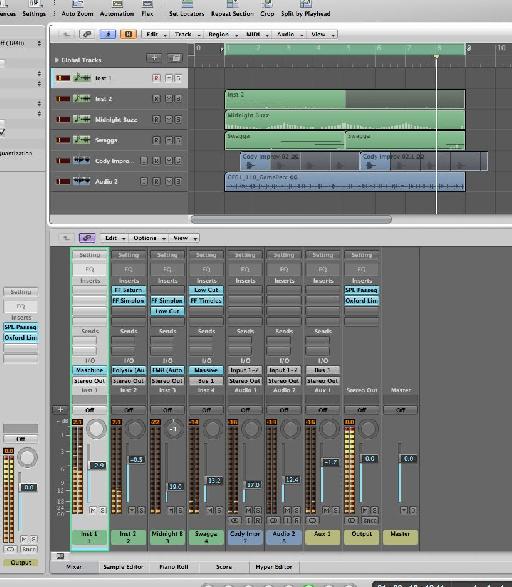Viewport: 512px width, 587px height.
Task: Solo the Swagga track in track list
Action: click(x=178, y=140)
